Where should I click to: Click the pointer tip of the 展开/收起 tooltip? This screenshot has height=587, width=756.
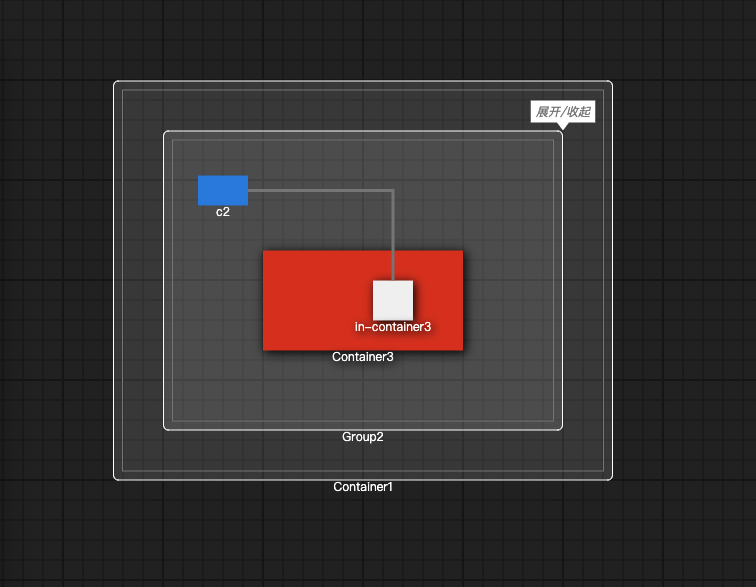(x=563, y=128)
